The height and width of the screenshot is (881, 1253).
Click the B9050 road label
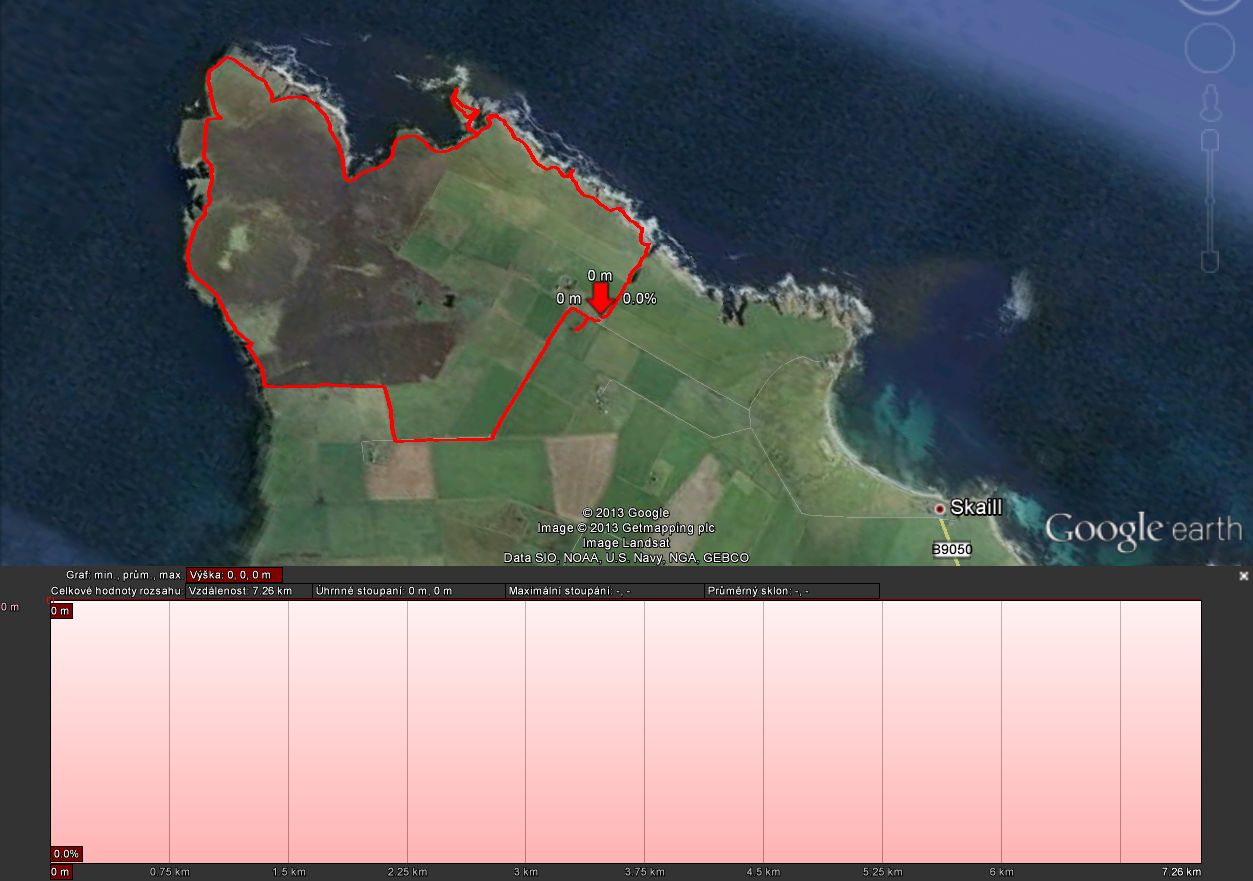(951, 550)
